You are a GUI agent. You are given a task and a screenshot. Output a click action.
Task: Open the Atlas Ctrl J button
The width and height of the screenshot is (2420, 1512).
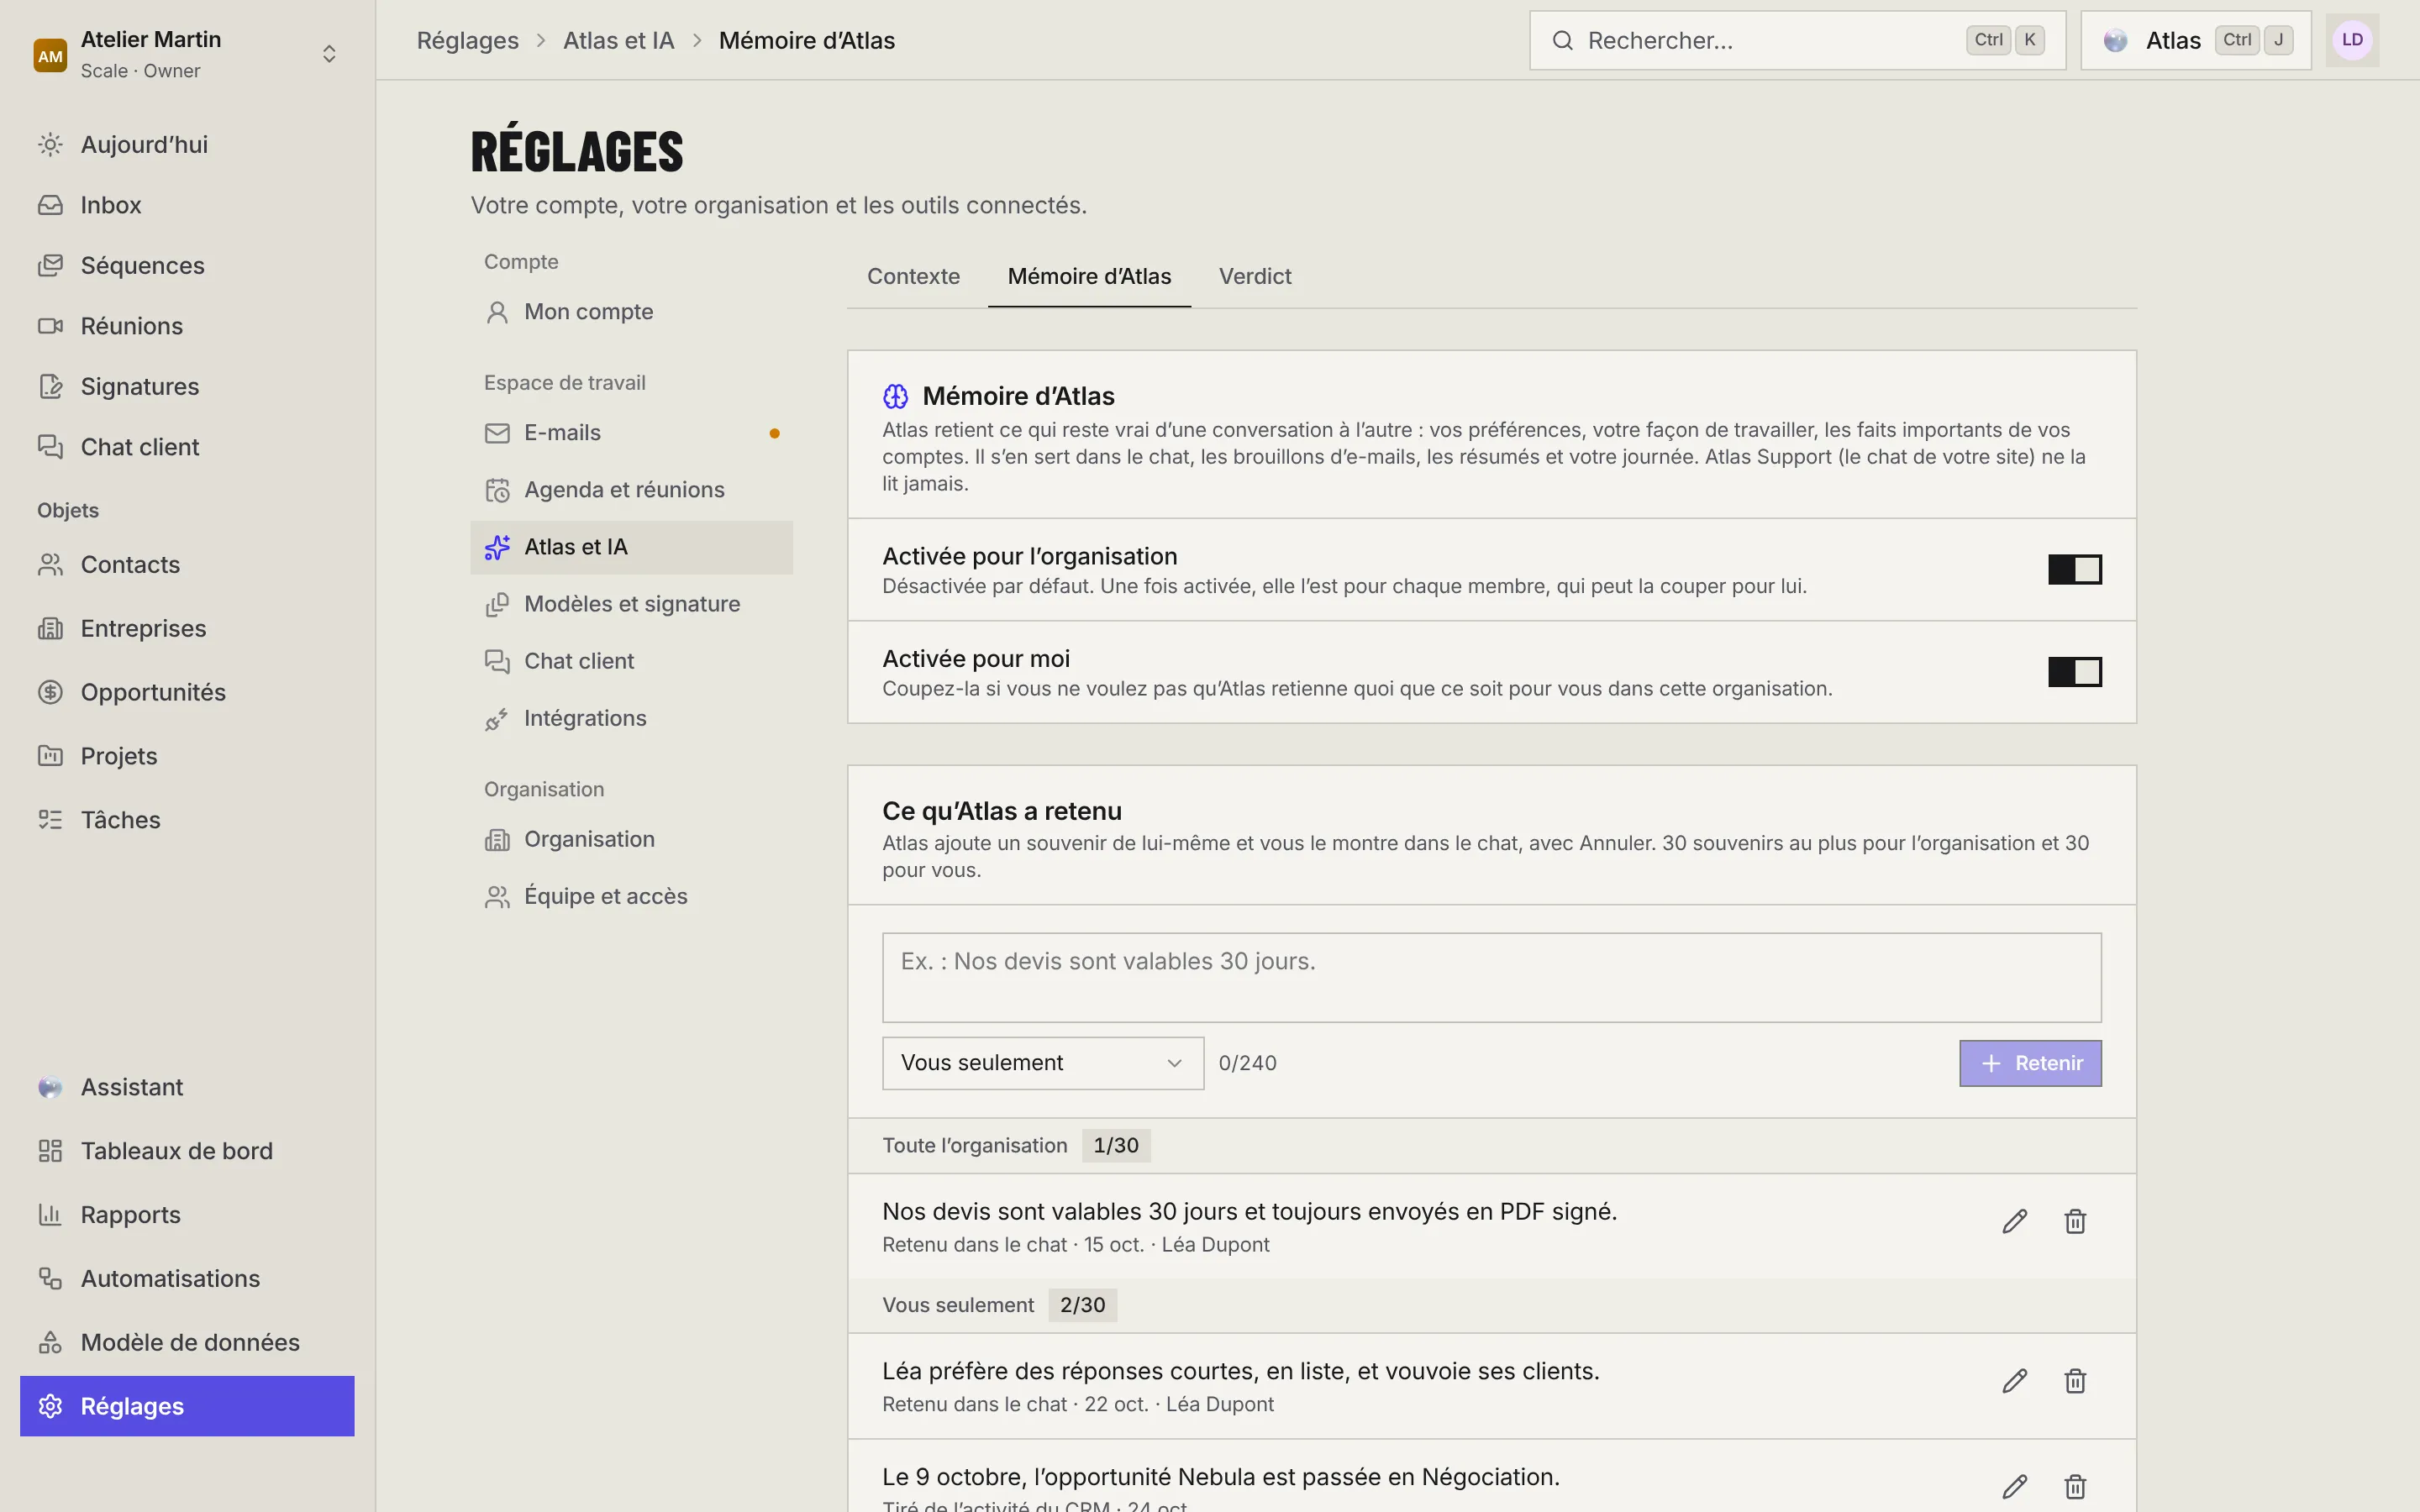[2196, 40]
